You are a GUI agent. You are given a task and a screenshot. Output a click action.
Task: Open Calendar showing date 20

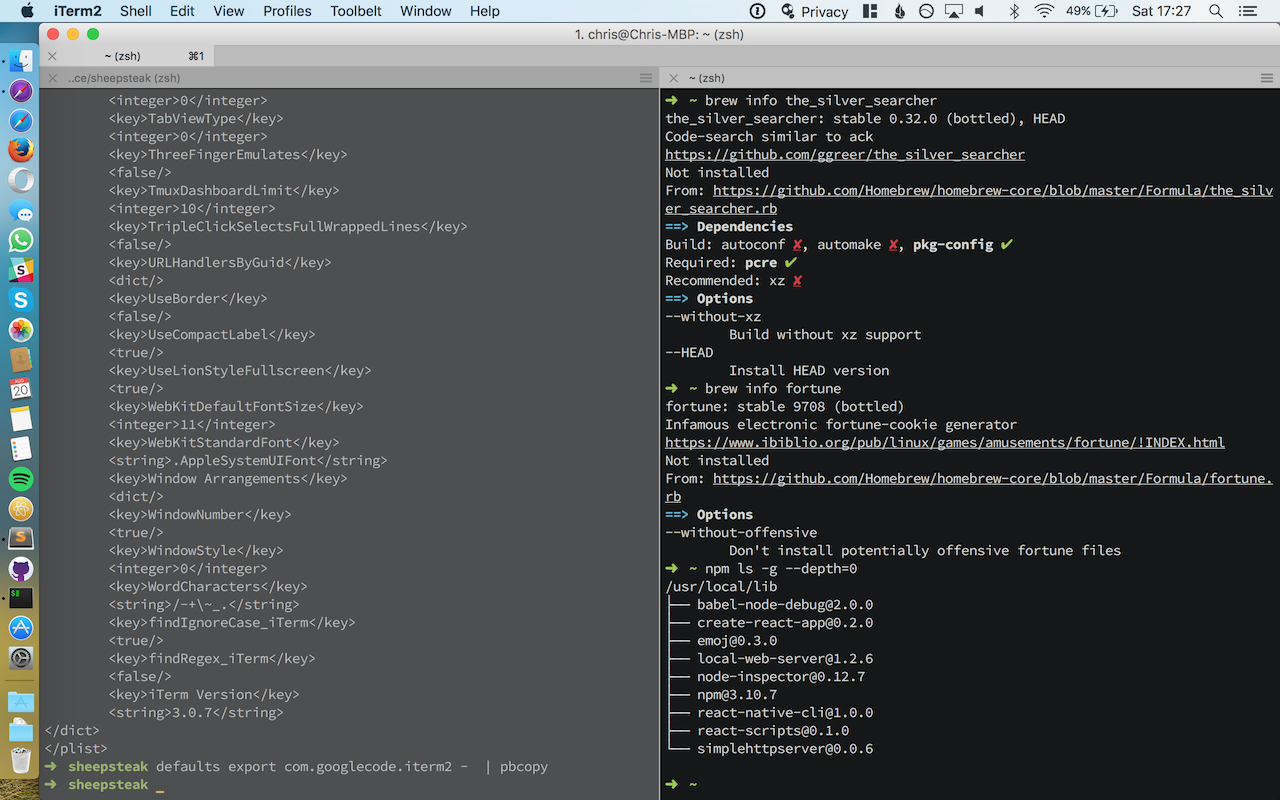[x=21, y=389]
